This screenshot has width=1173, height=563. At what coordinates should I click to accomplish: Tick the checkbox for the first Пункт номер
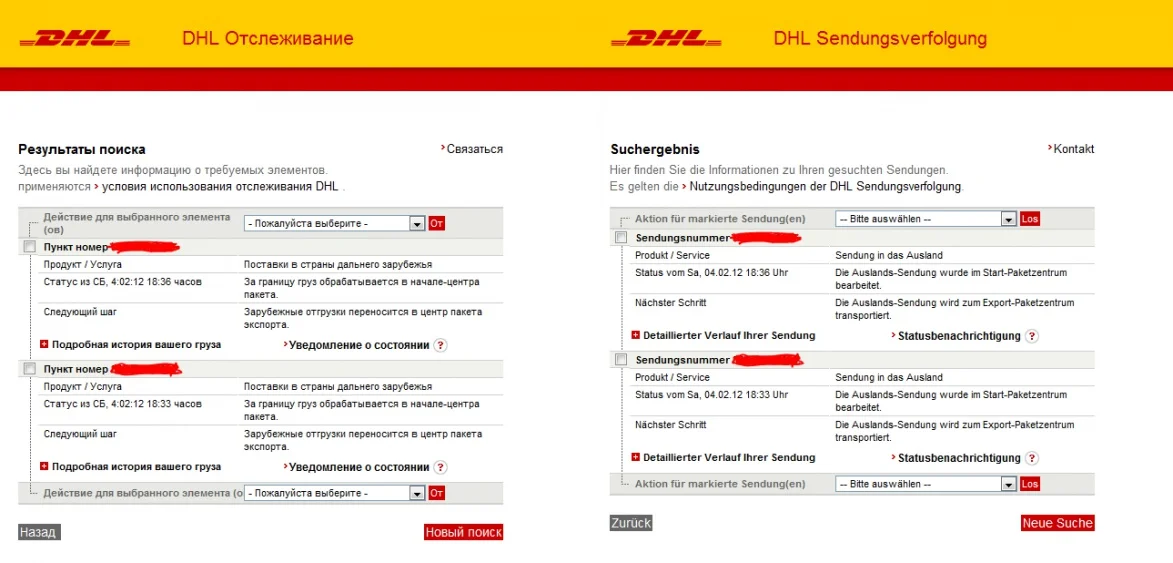(30, 247)
